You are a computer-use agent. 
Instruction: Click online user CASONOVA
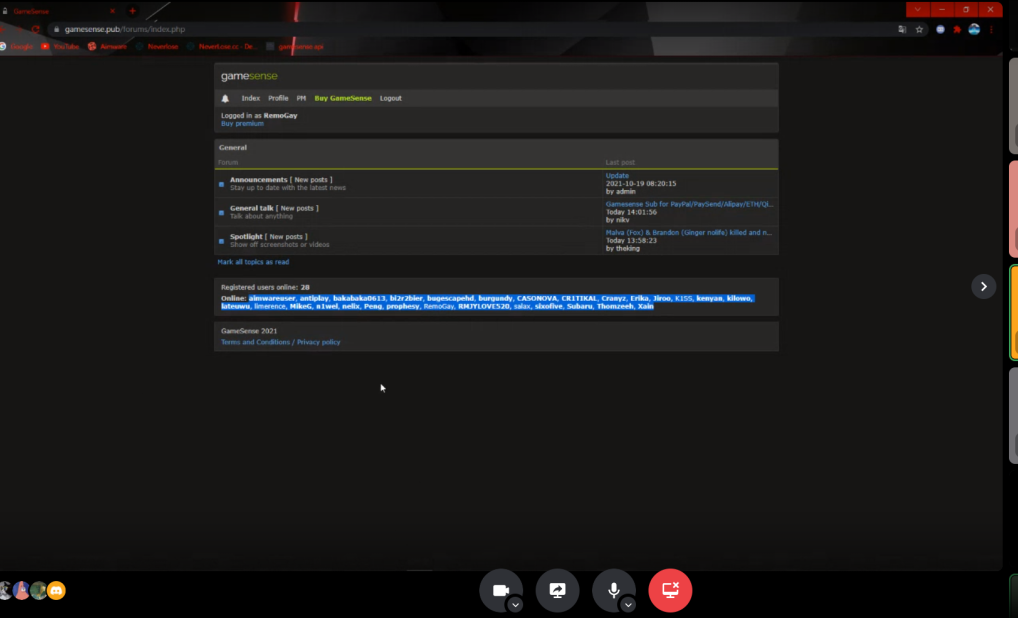(537, 298)
